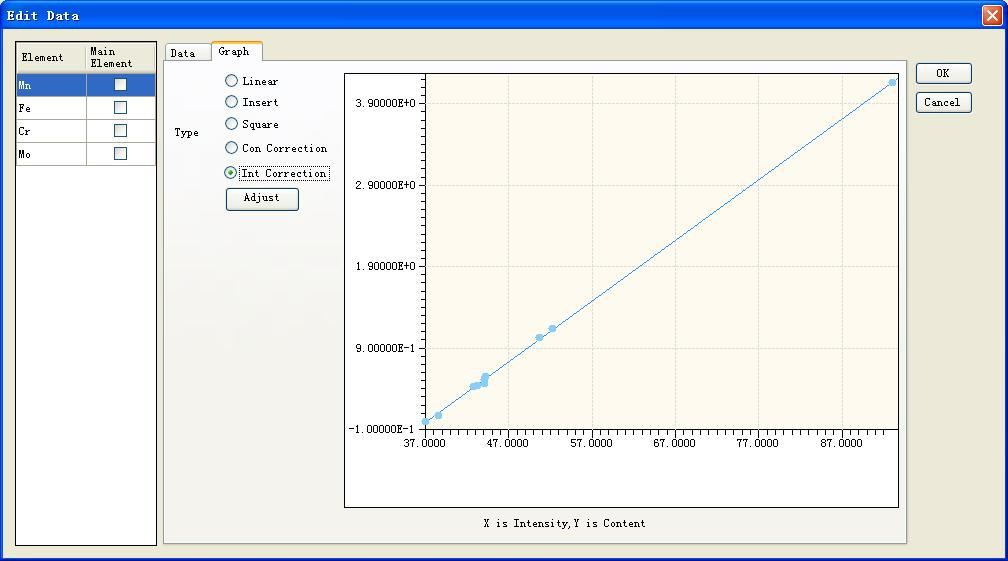
Task: Click the Adjust button
Action: click(x=262, y=199)
